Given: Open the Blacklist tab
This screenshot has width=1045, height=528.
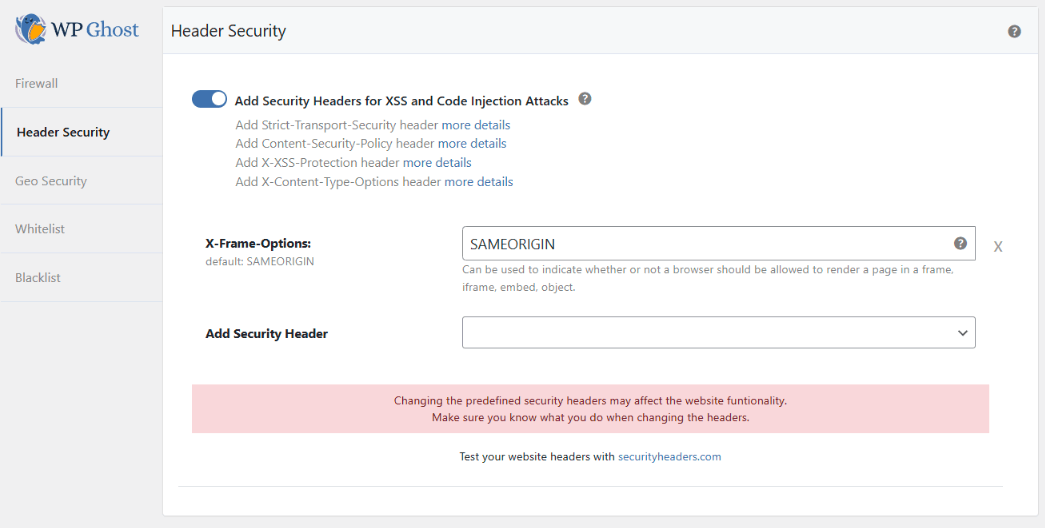Looking at the screenshot, I should point(38,277).
